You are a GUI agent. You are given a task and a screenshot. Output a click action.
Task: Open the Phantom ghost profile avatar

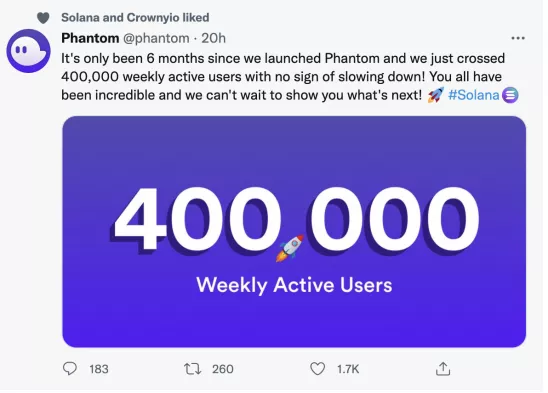[x=28, y=51]
